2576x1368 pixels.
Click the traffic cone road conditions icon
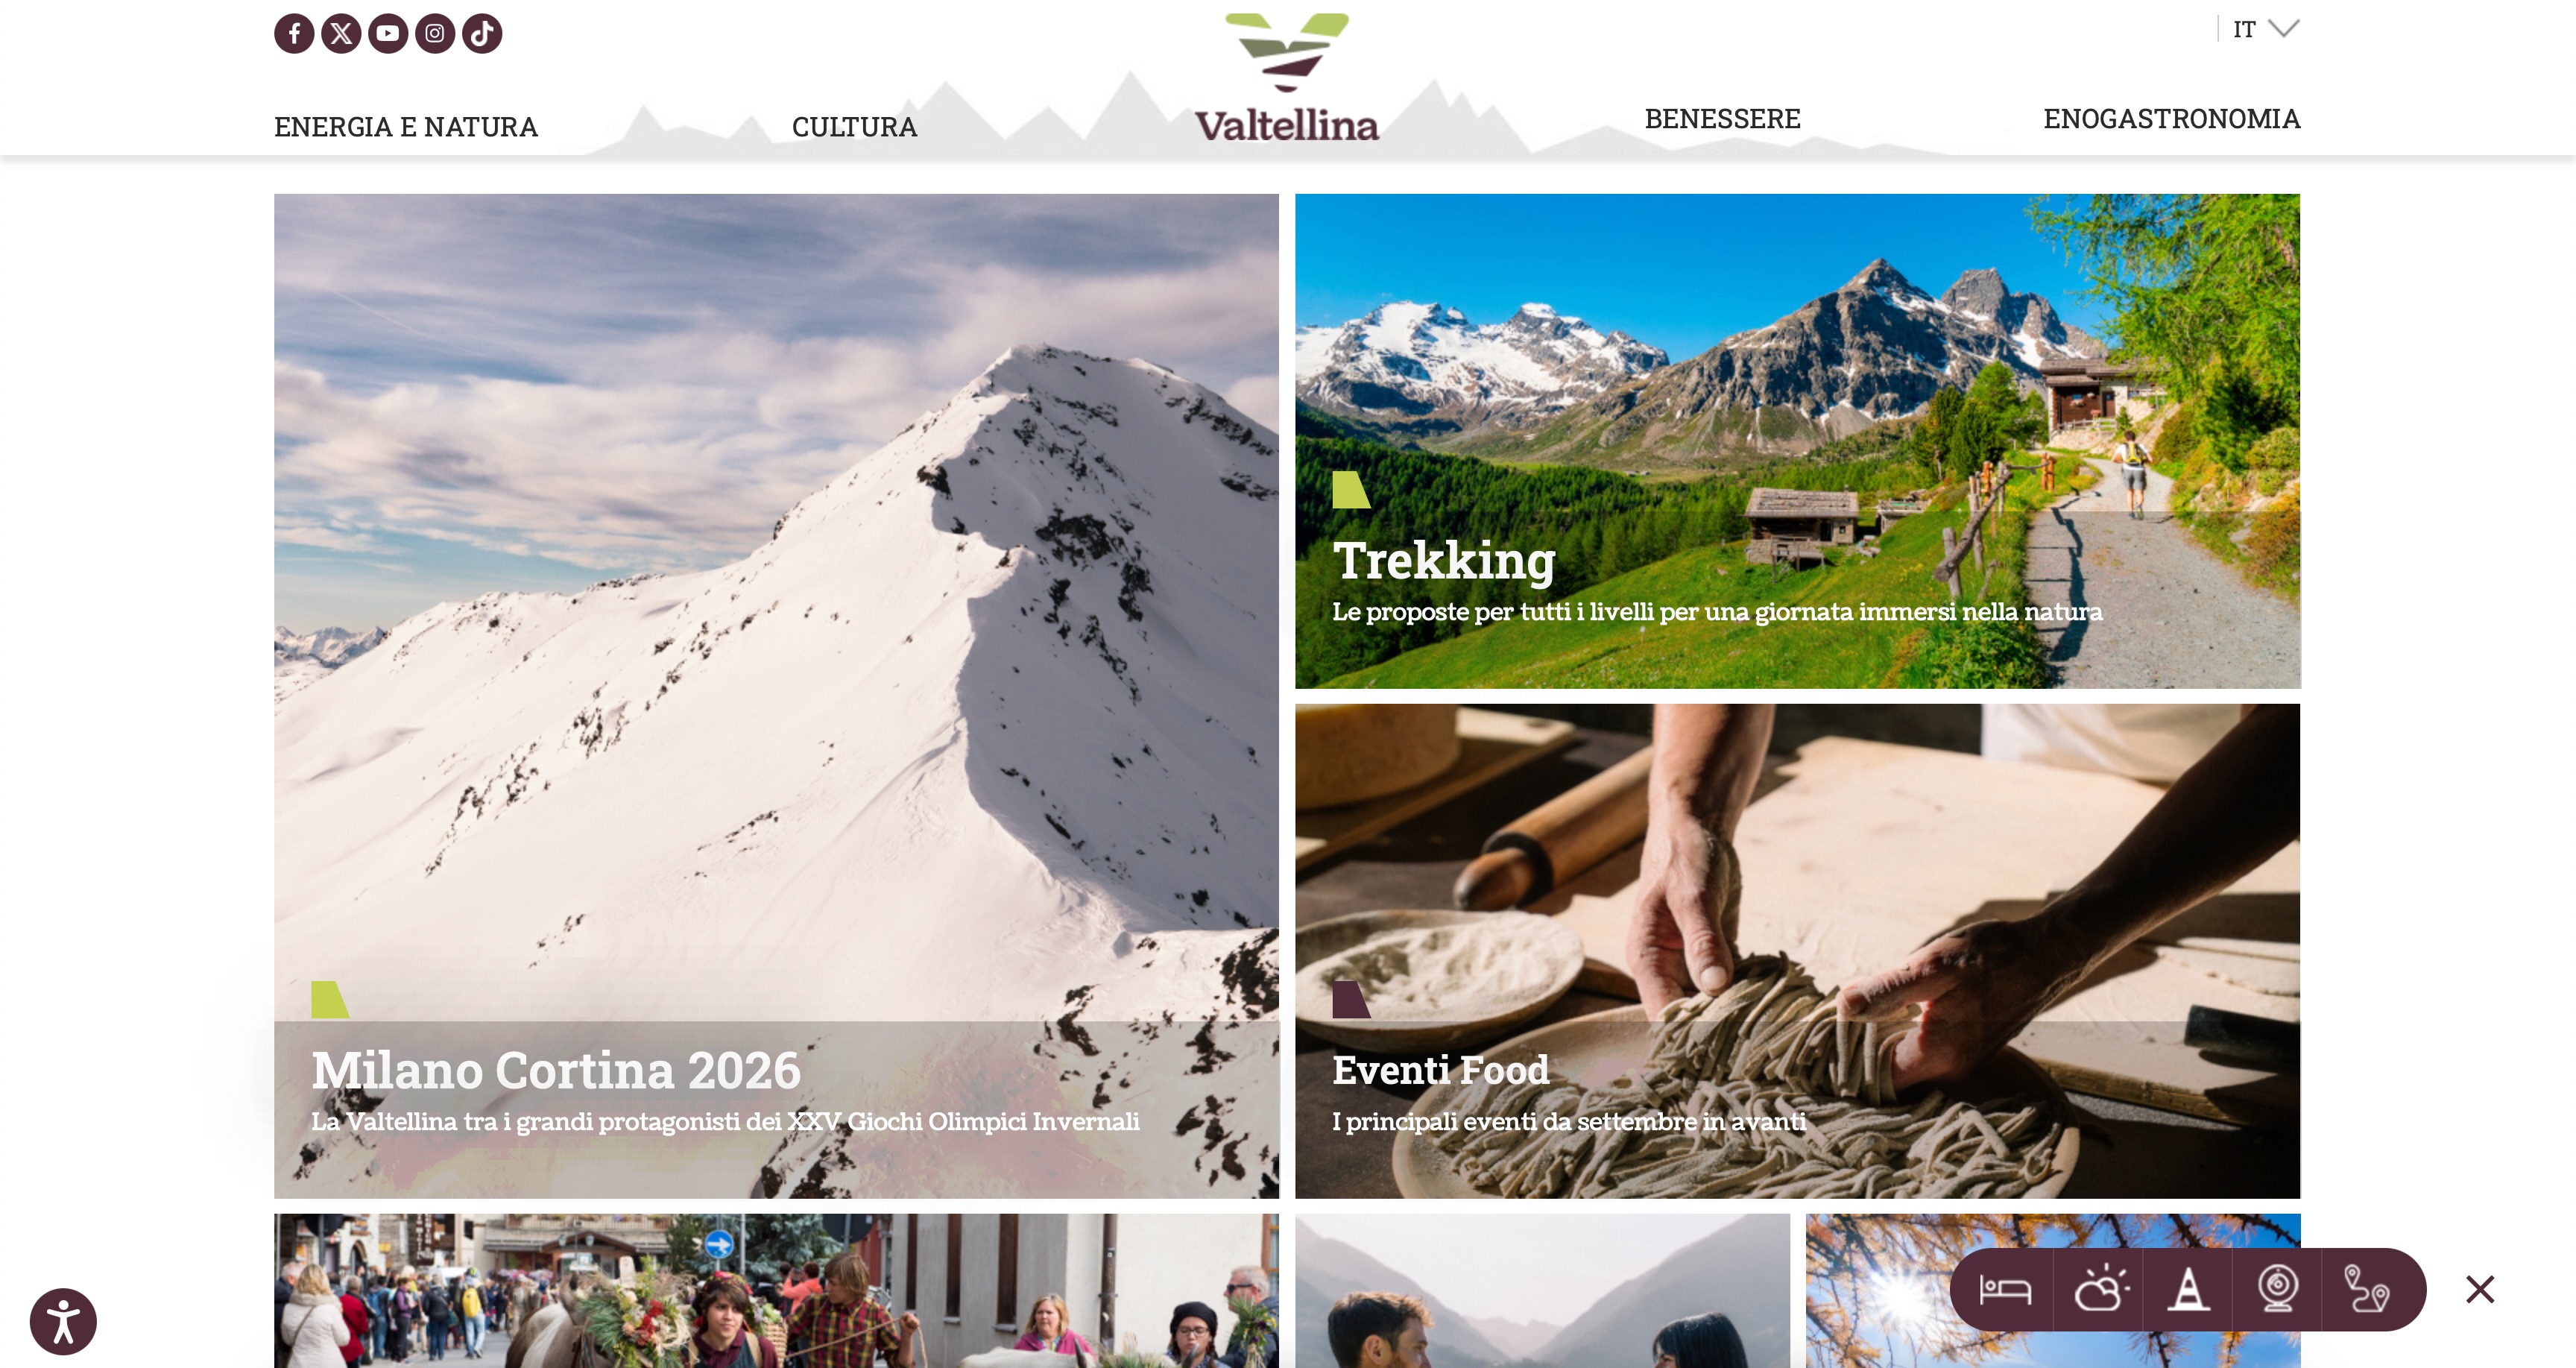click(2188, 1288)
